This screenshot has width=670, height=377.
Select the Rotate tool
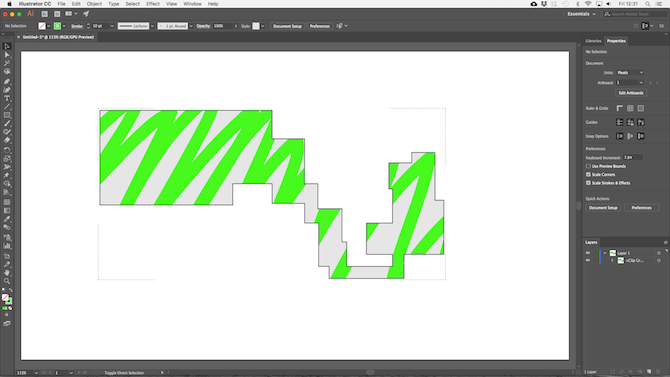tap(7, 150)
